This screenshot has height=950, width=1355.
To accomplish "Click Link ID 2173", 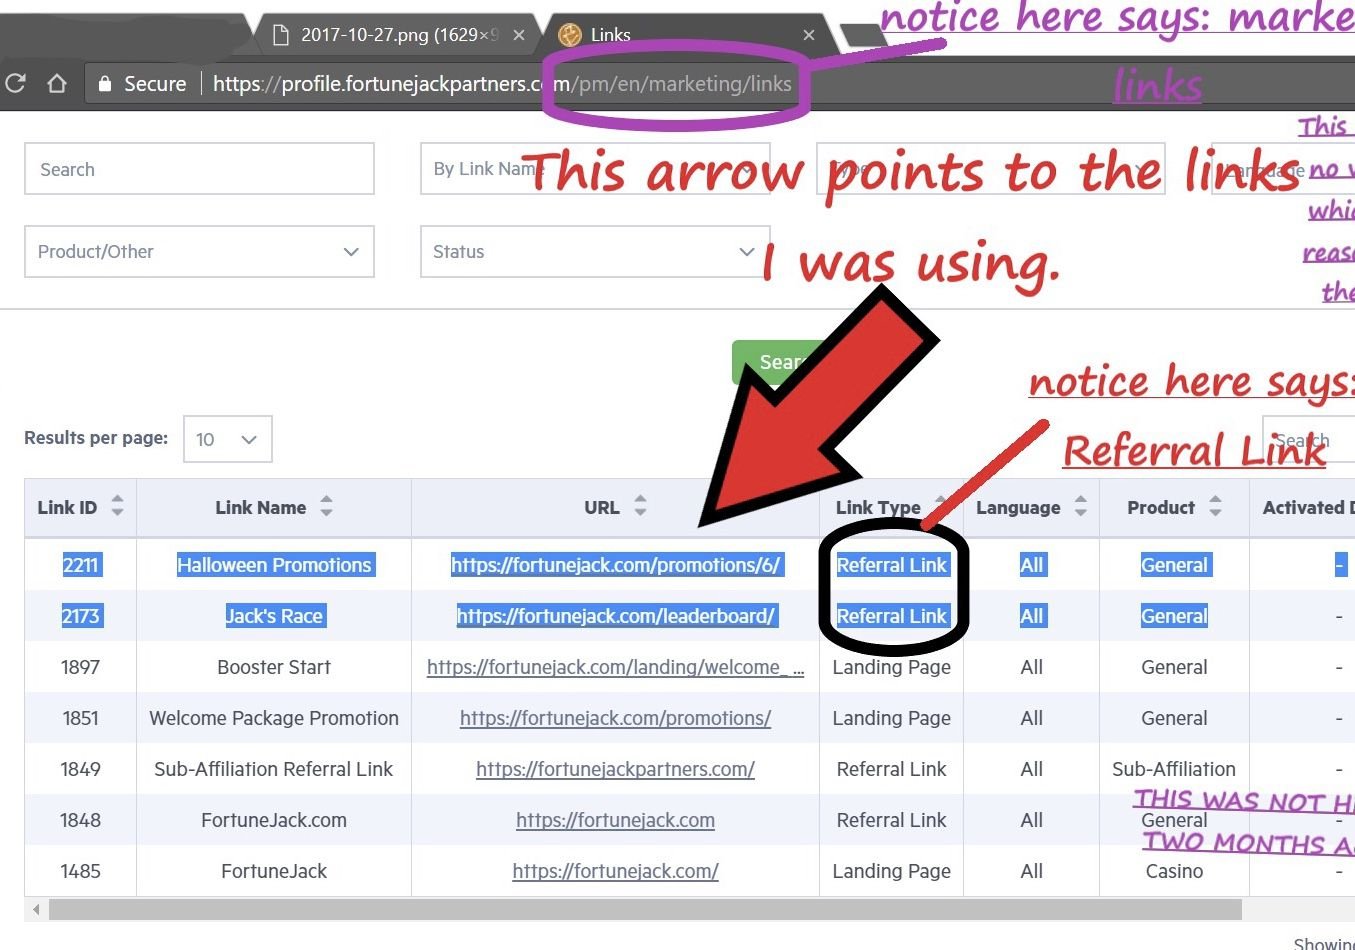I will tap(80, 616).
